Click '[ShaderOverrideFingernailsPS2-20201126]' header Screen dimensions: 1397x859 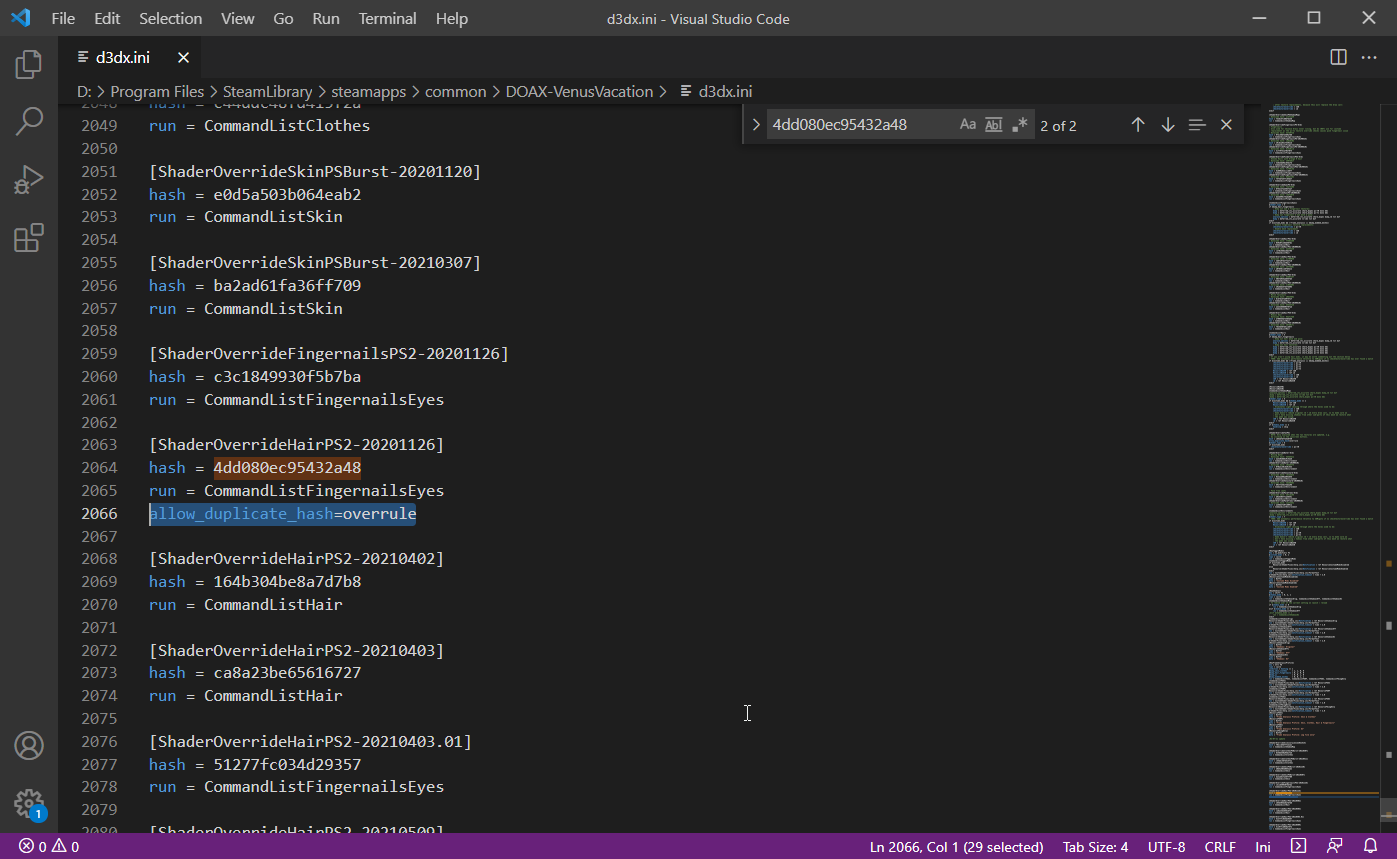329,354
